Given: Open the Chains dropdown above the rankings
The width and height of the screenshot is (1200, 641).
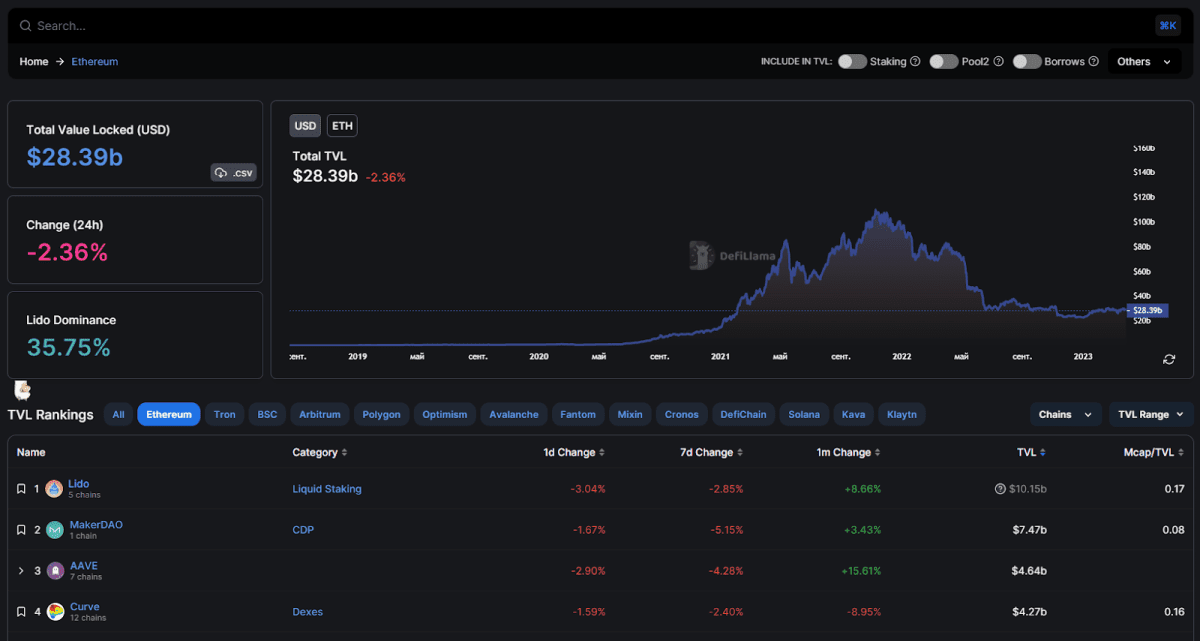Looking at the screenshot, I should 1066,414.
